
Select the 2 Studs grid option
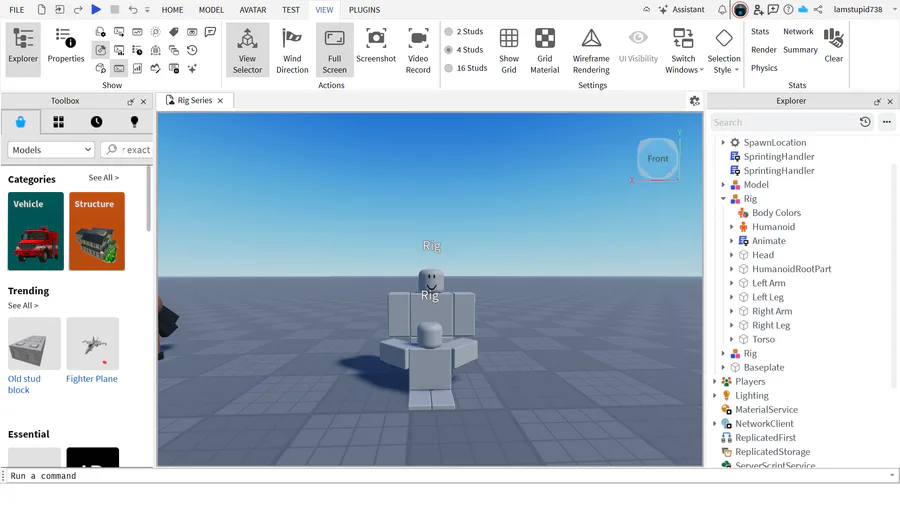(x=464, y=32)
